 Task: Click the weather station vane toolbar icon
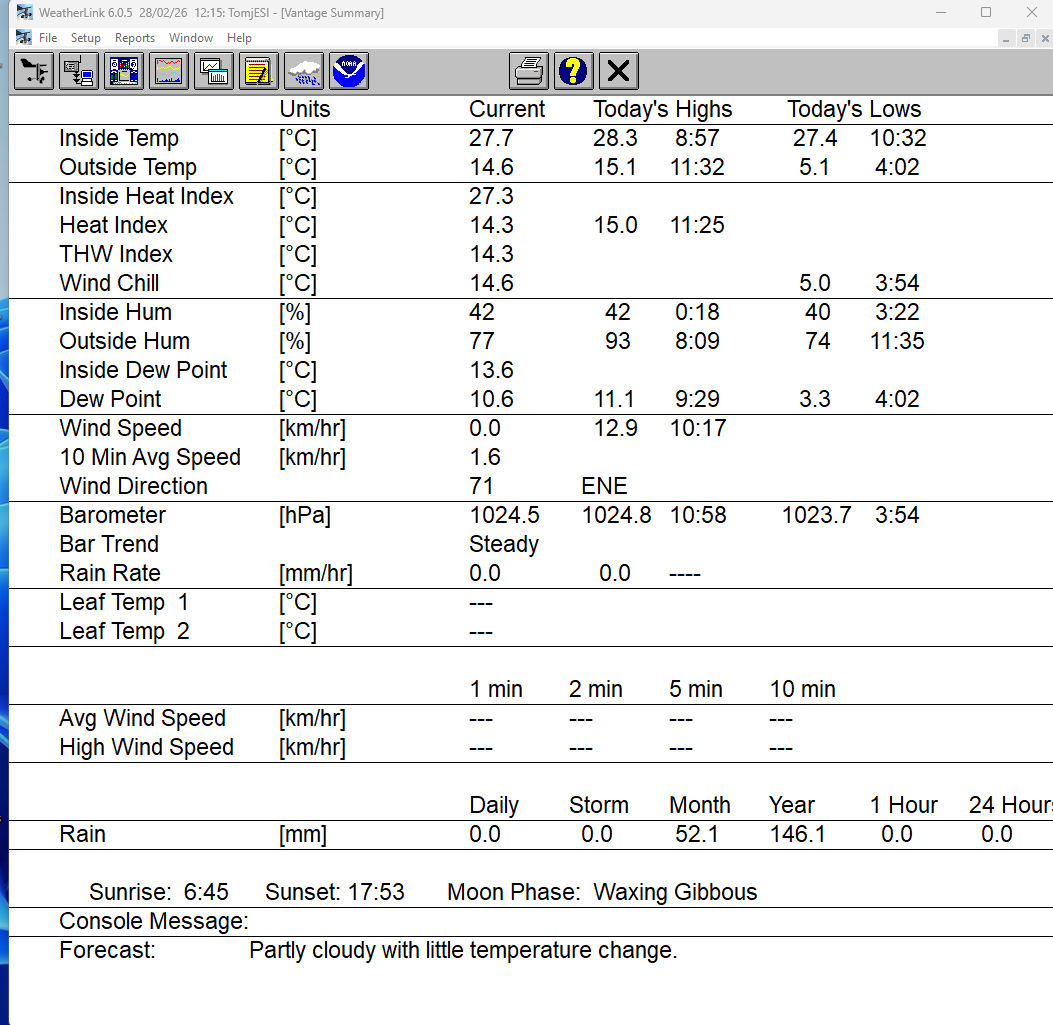[34, 72]
